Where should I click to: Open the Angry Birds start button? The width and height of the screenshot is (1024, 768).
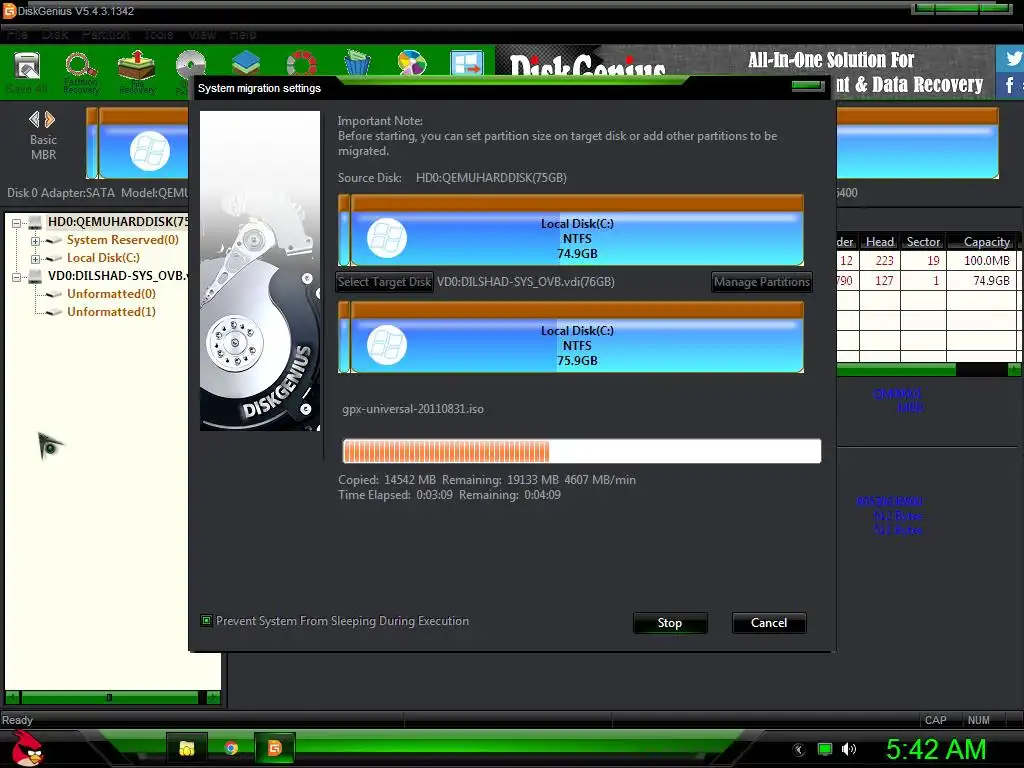point(27,748)
